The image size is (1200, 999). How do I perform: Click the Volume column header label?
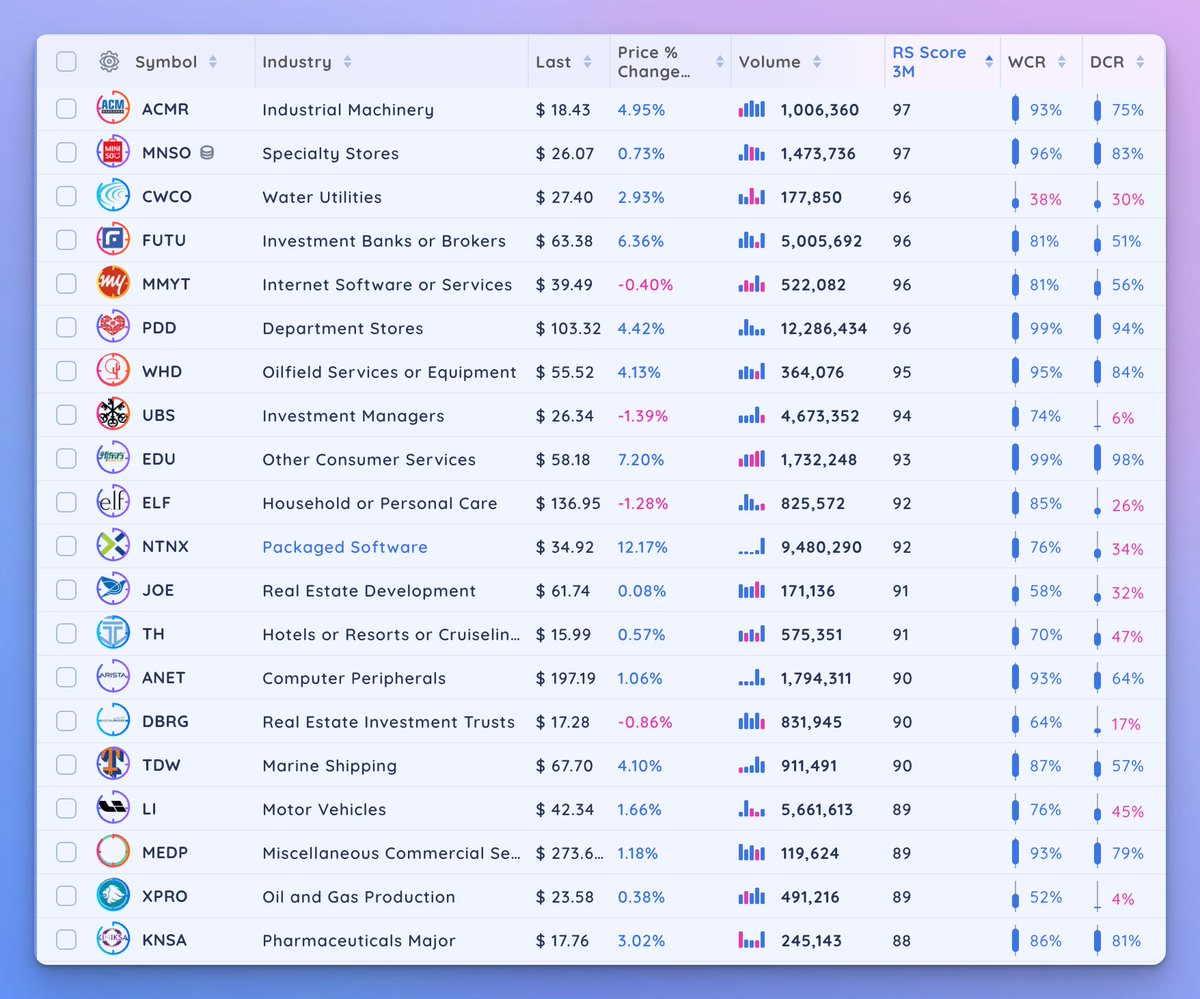[x=770, y=62]
